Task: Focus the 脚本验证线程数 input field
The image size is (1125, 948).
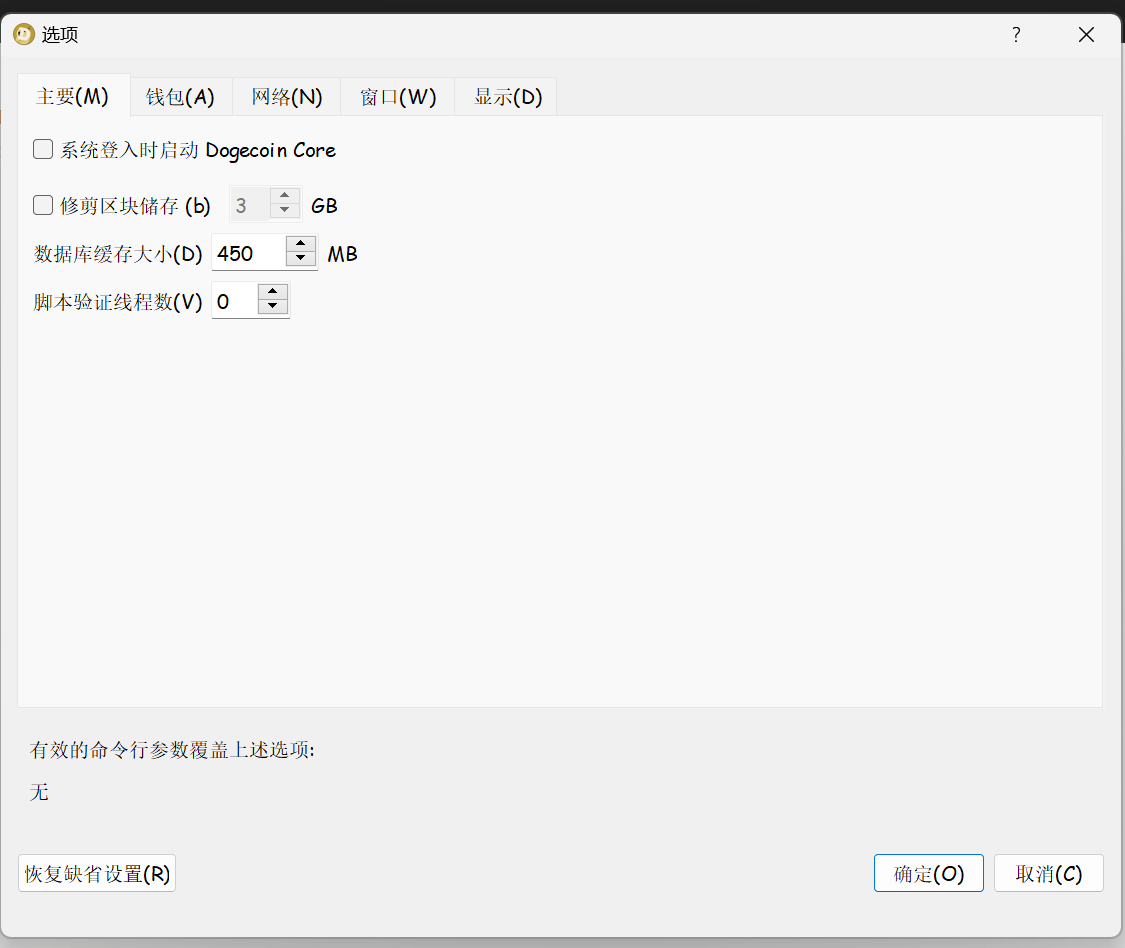Action: 234,302
